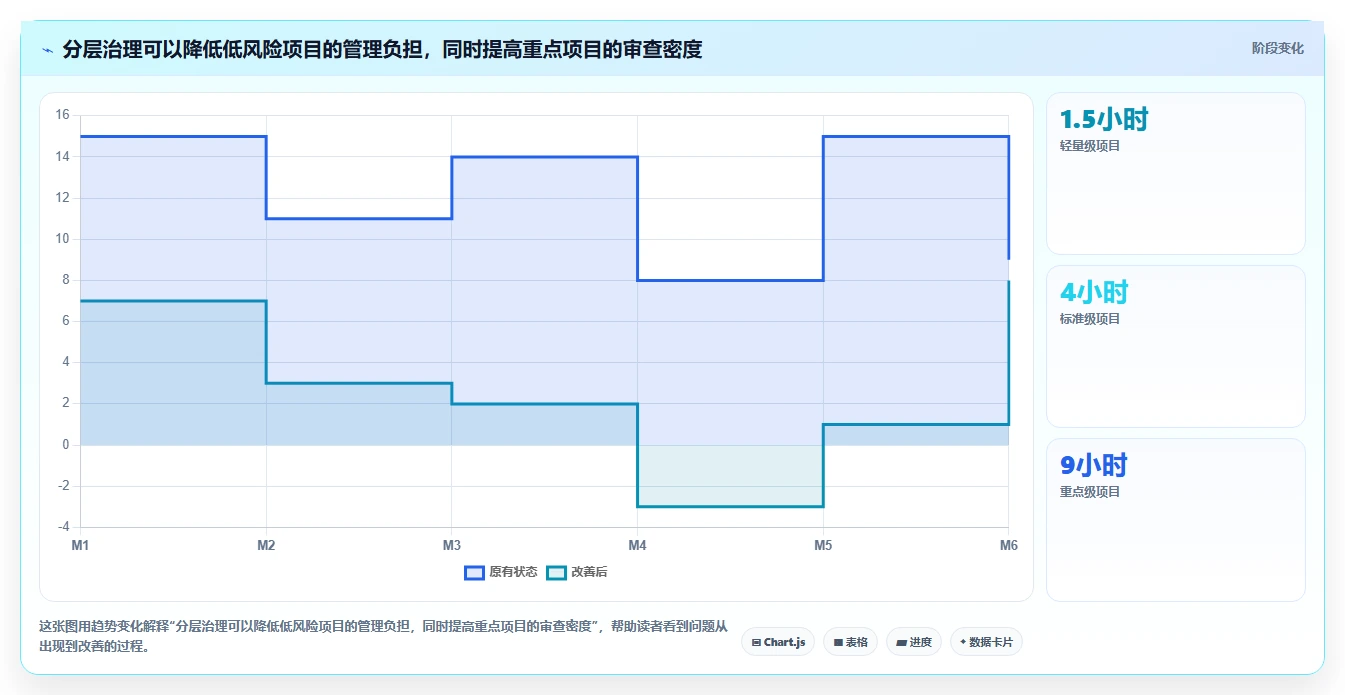Click the 数据卡片 tag
1345x695 pixels.
click(986, 642)
